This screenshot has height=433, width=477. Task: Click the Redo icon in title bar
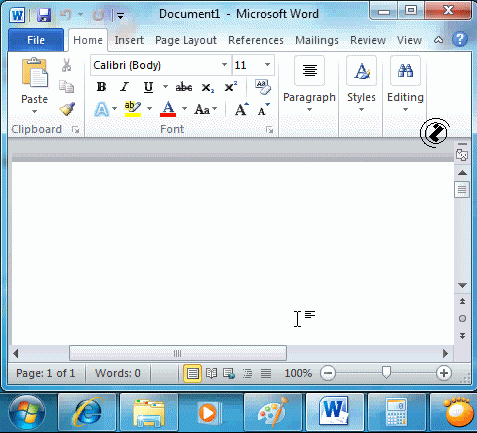click(98, 15)
